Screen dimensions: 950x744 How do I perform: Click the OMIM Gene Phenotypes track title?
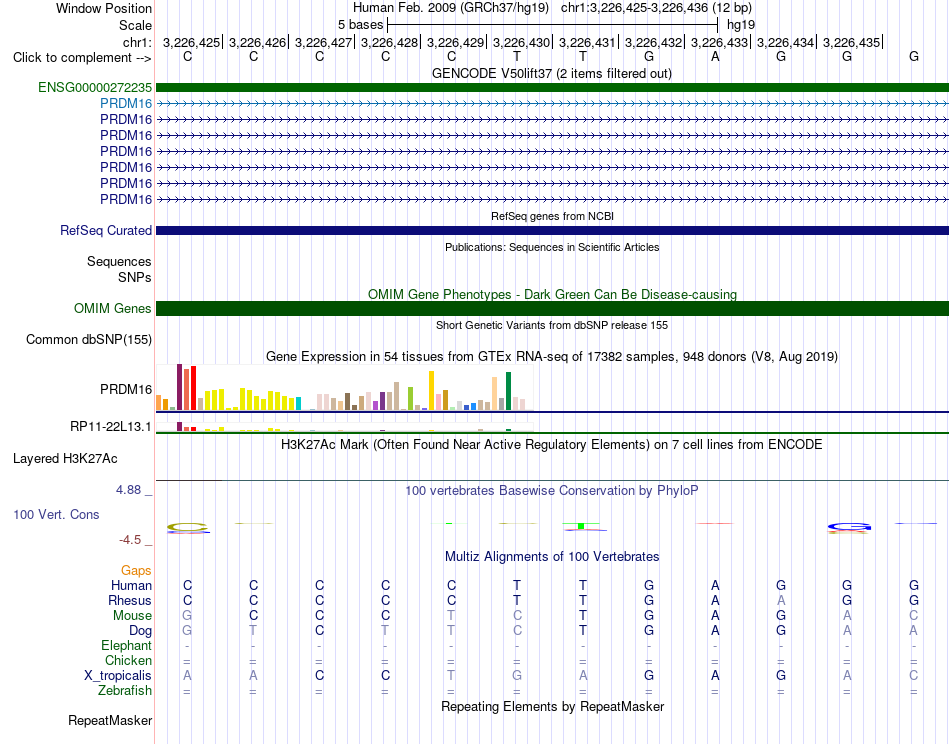553,294
